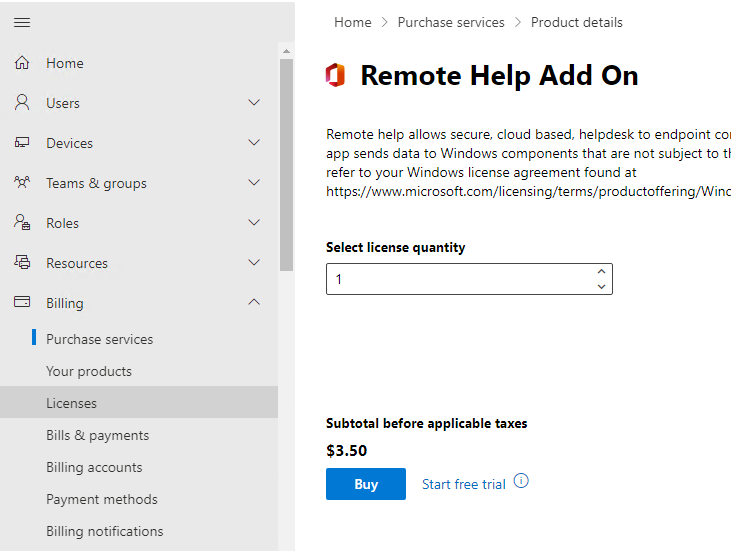Click the Devices monitor icon

(22, 143)
